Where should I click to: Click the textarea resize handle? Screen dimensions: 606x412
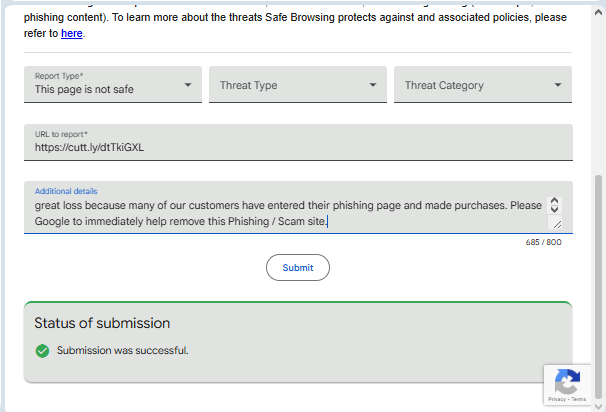coord(556,224)
